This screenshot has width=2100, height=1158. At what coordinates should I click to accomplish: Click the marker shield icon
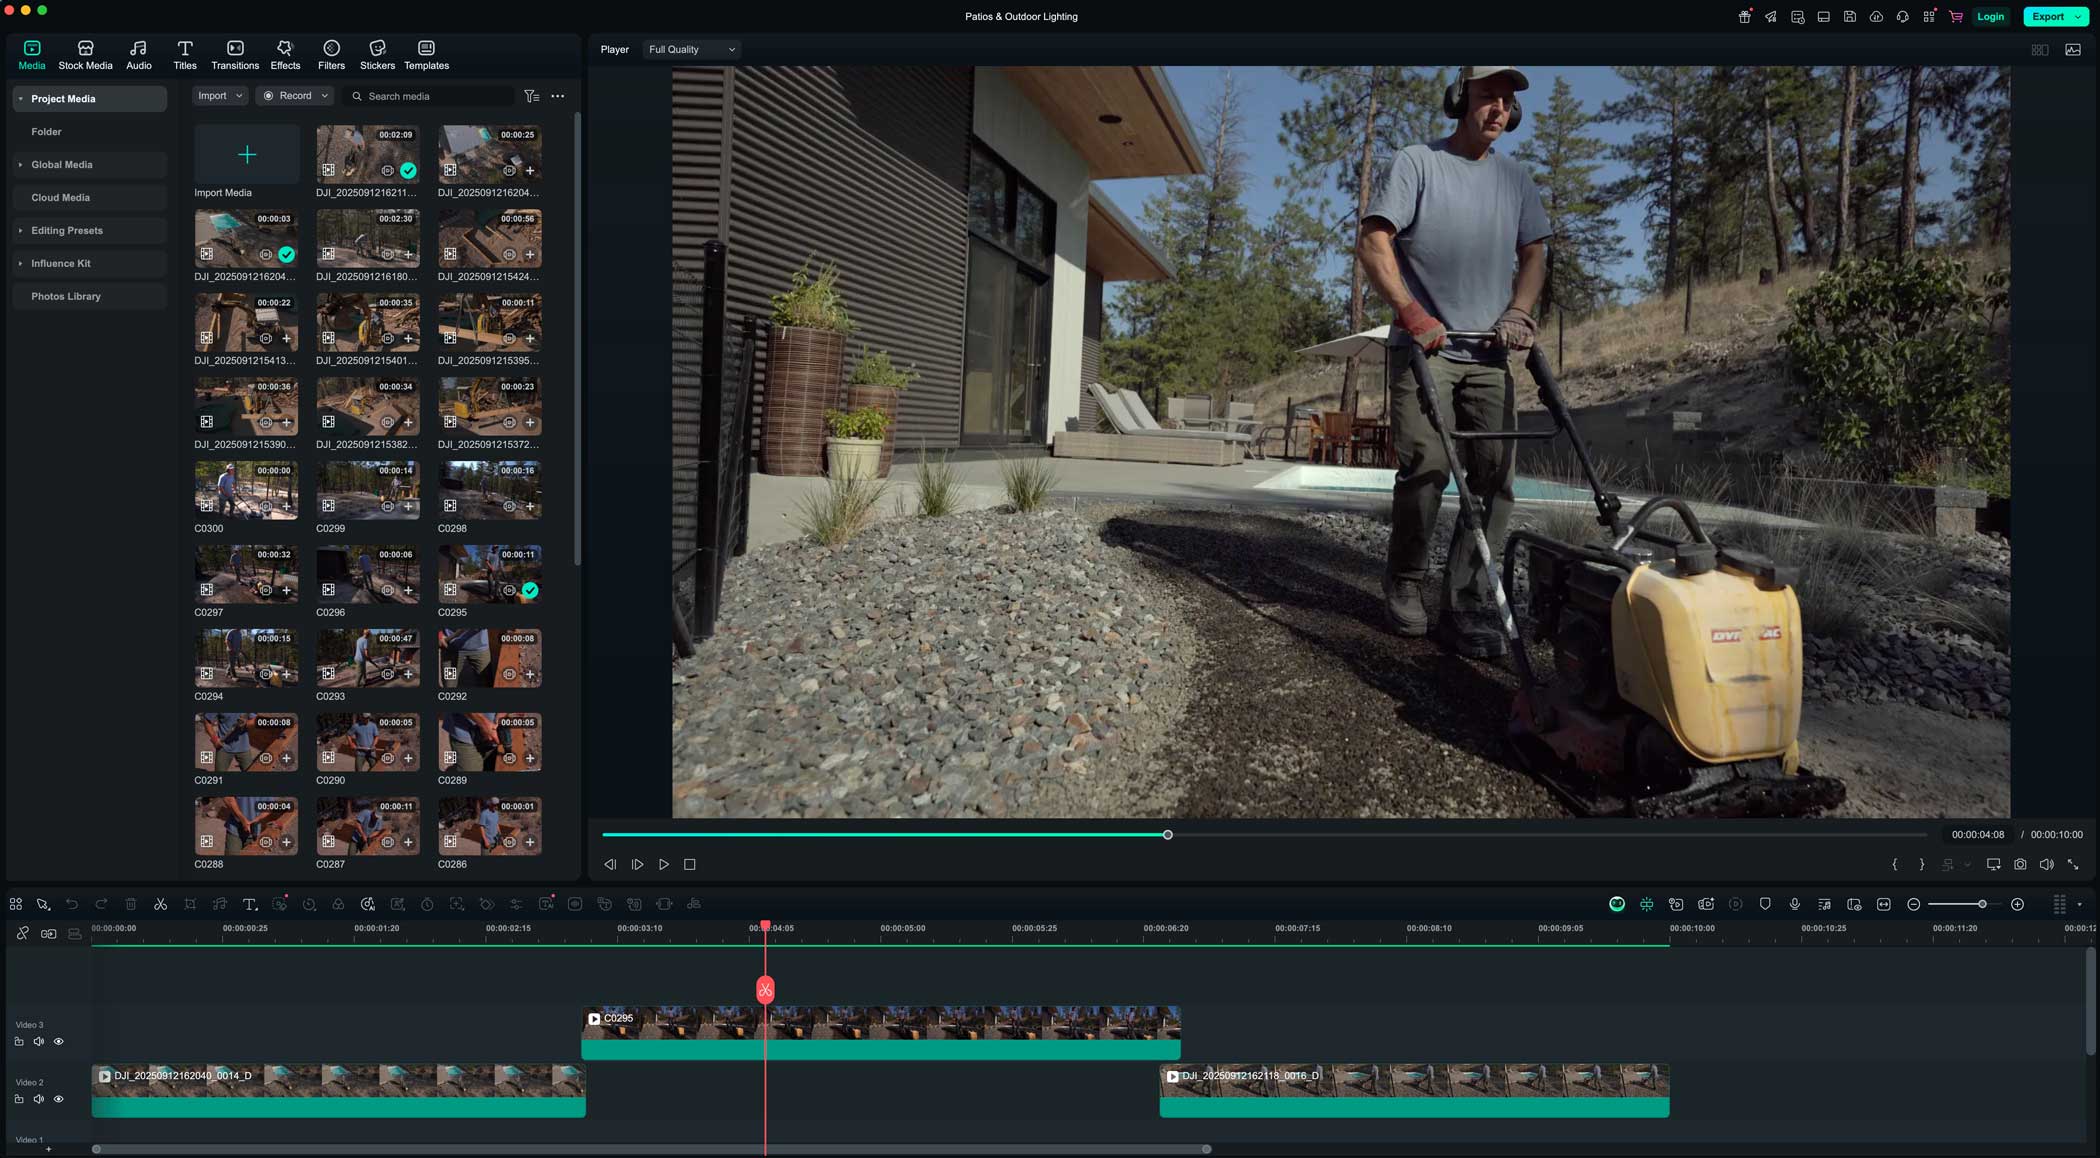1765,904
